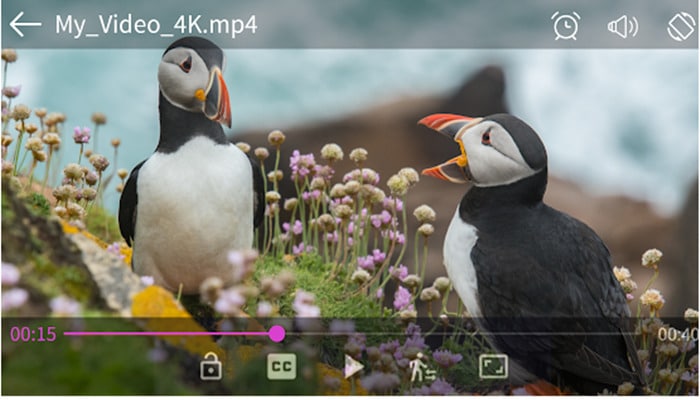Seek within the played pink progress section
The width and height of the screenshot is (700, 400).
click(x=167, y=333)
